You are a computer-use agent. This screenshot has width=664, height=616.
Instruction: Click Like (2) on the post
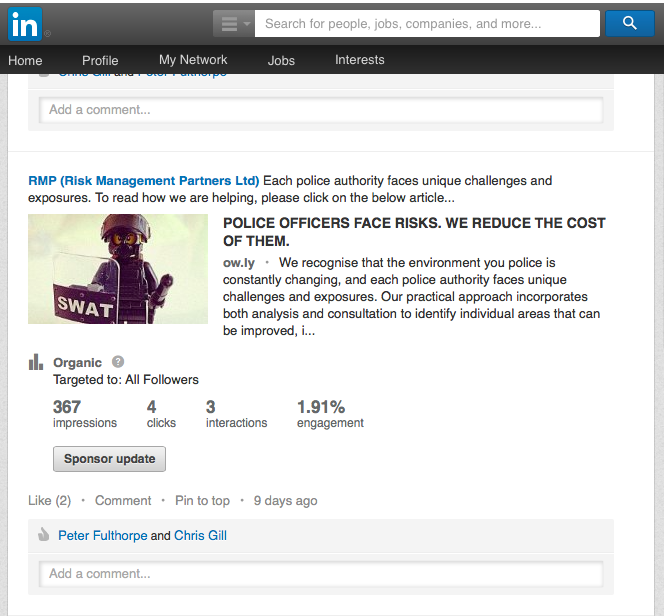[x=50, y=500]
